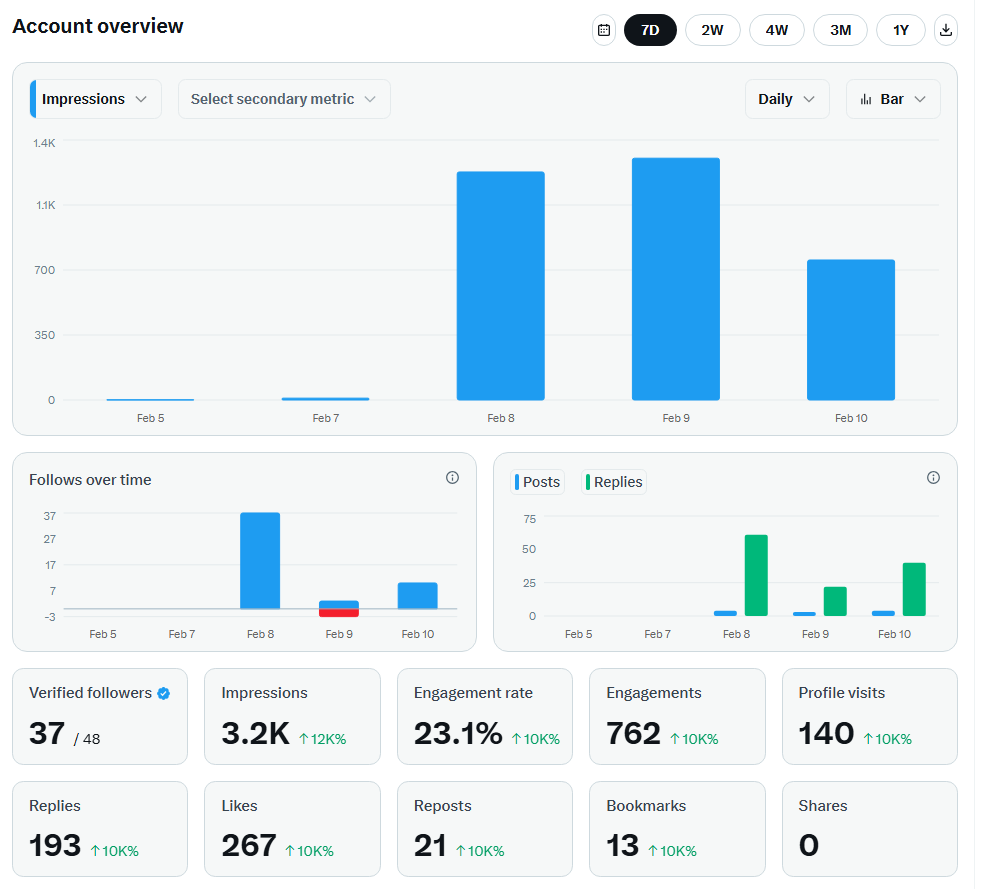The height and width of the screenshot is (889, 984).
Task: Toggle the Replies legend in the chart
Action: coord(613,482)
